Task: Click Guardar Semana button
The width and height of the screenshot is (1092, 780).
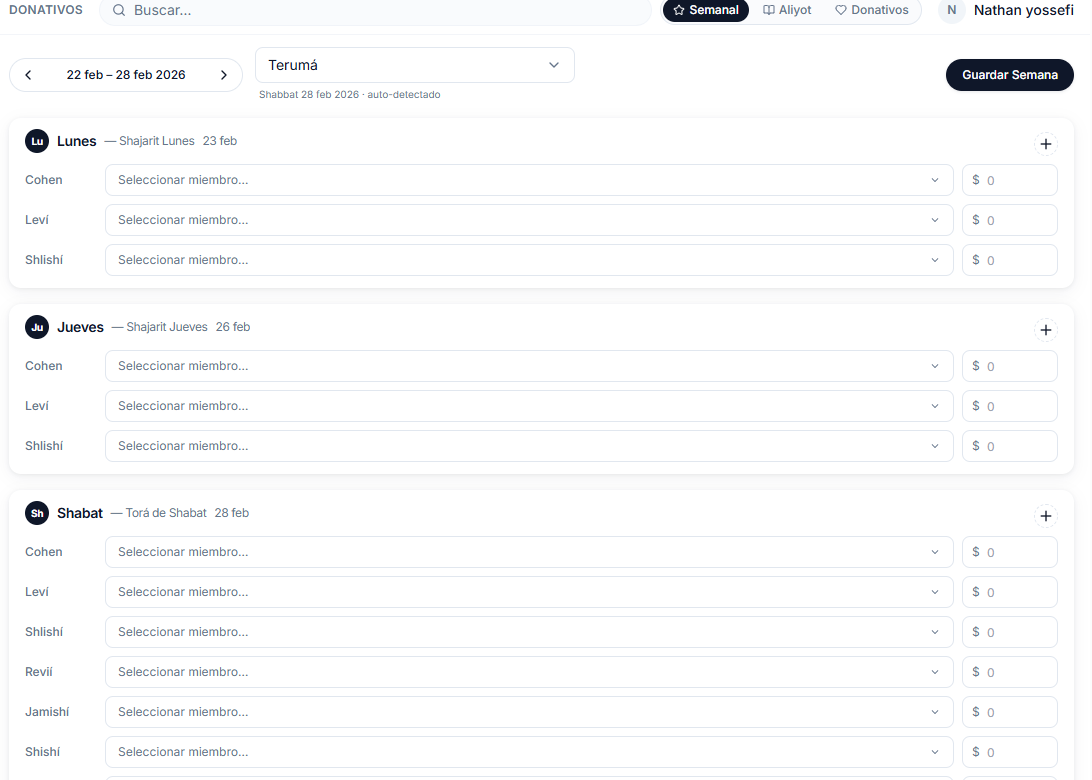Action: (x=1009, y=75)
